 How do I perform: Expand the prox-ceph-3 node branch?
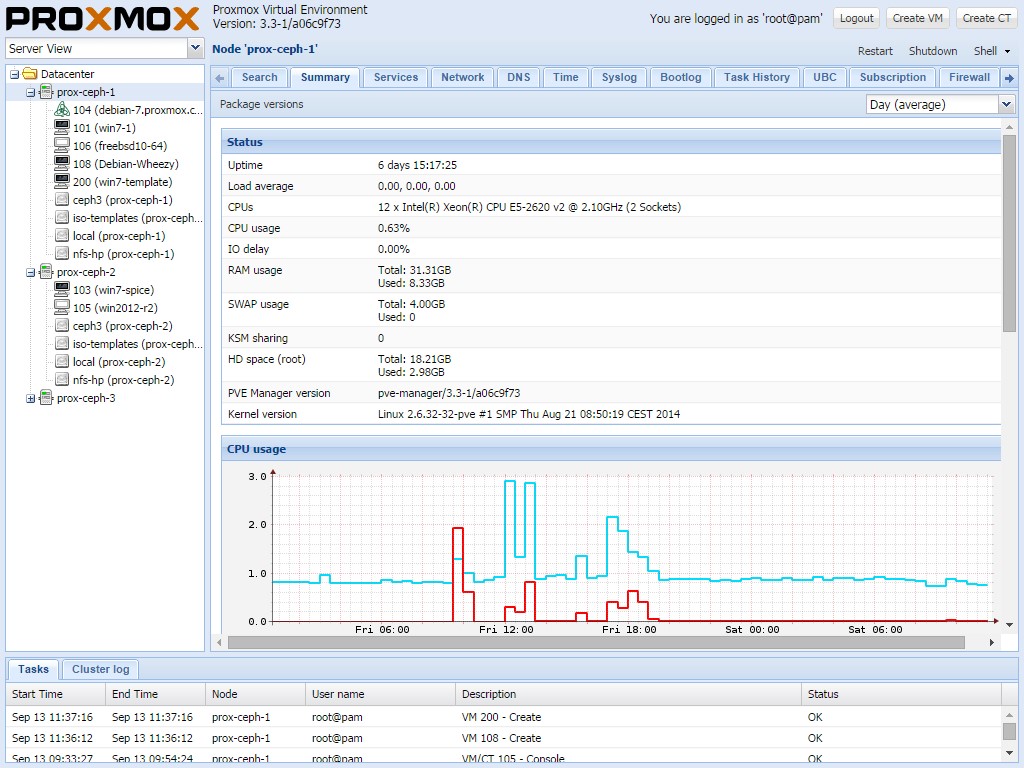[31, 397]
